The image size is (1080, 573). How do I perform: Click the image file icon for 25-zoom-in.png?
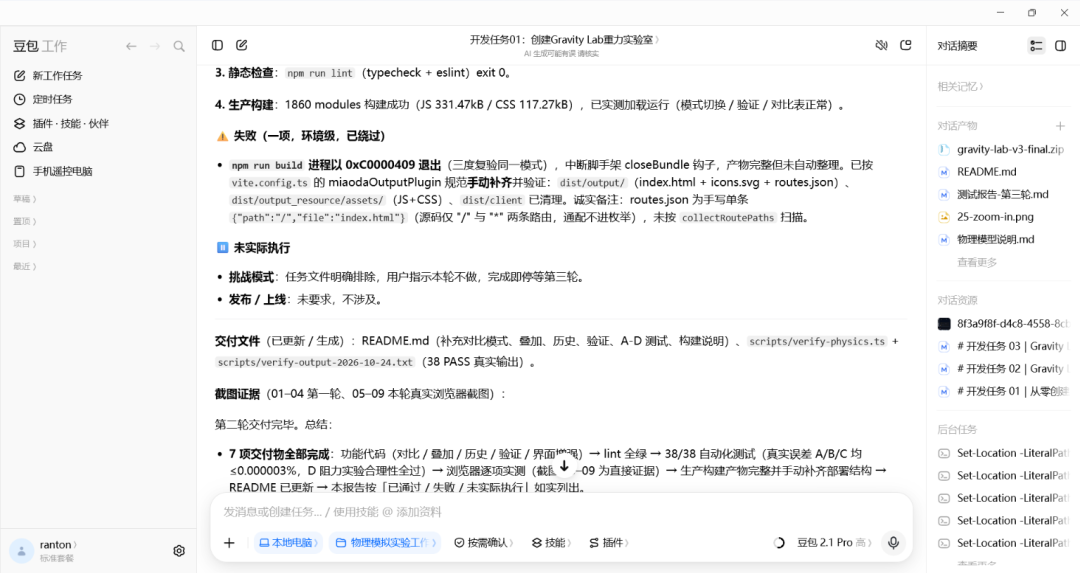coord(944,217)
